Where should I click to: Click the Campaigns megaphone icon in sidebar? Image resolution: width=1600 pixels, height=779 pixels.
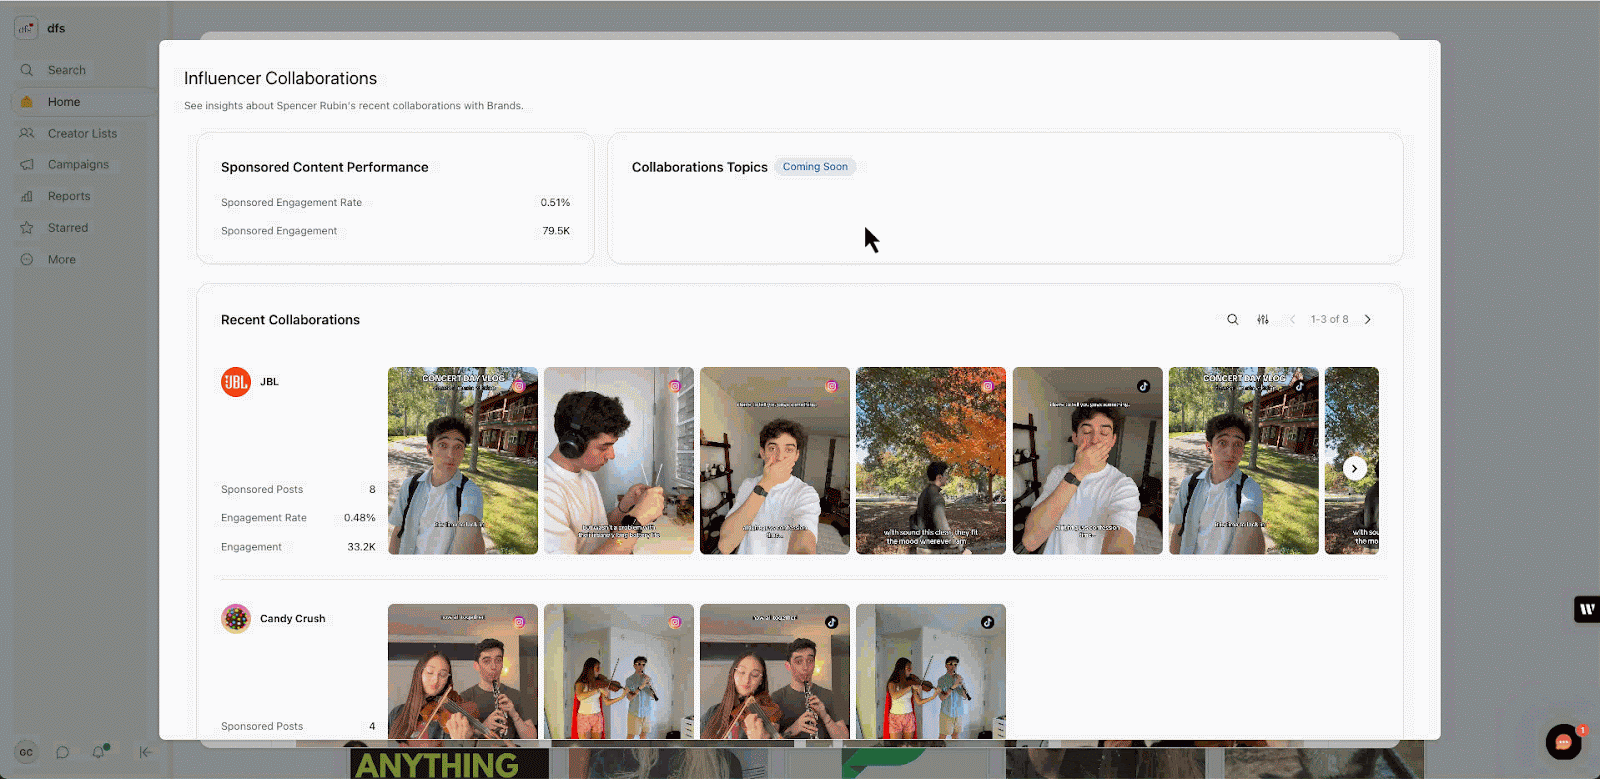tap(27, 165)
